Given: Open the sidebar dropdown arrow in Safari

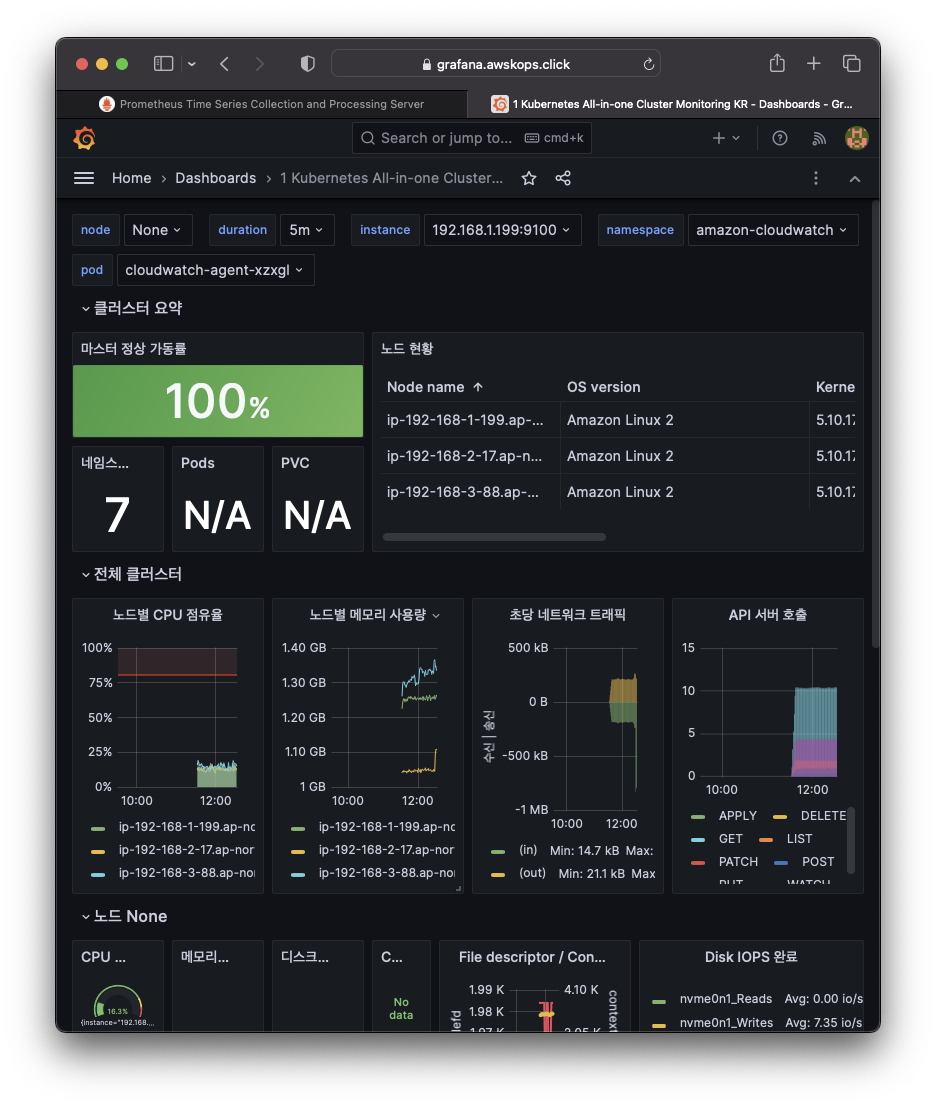Looking at the screenshot, I should click(192, 64).
